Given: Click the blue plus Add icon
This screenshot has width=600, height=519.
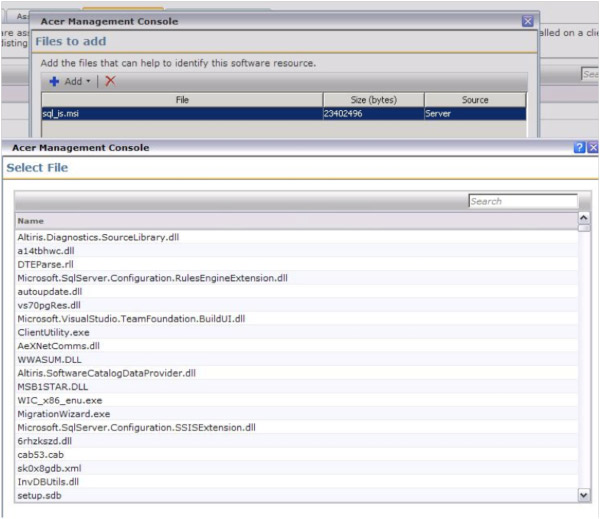Looking at the screenshot, I should pyautogui.click(x=54, y=82).
